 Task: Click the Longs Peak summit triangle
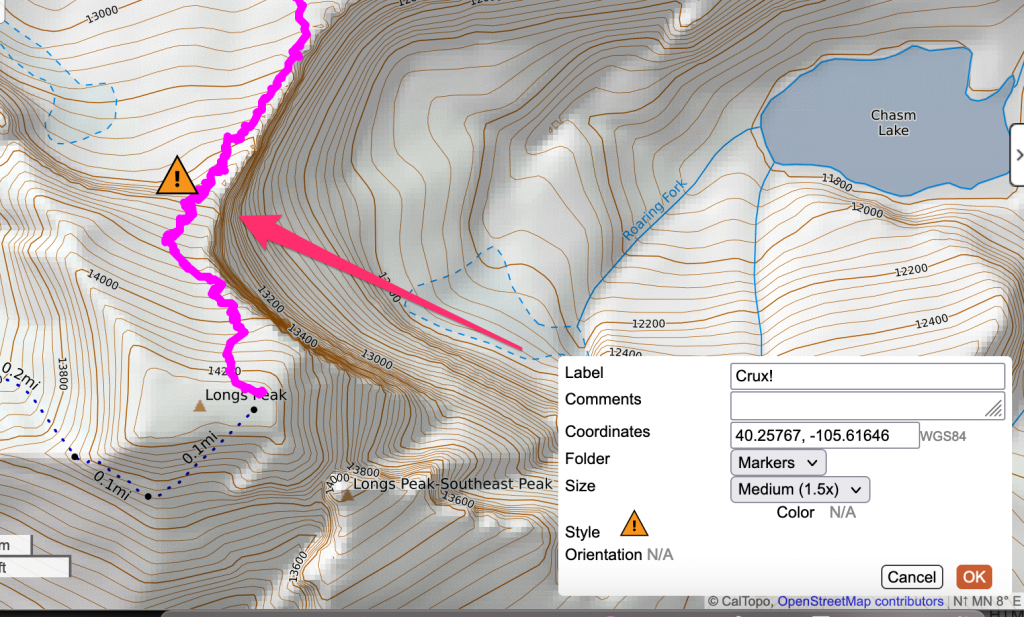[199, 405]
